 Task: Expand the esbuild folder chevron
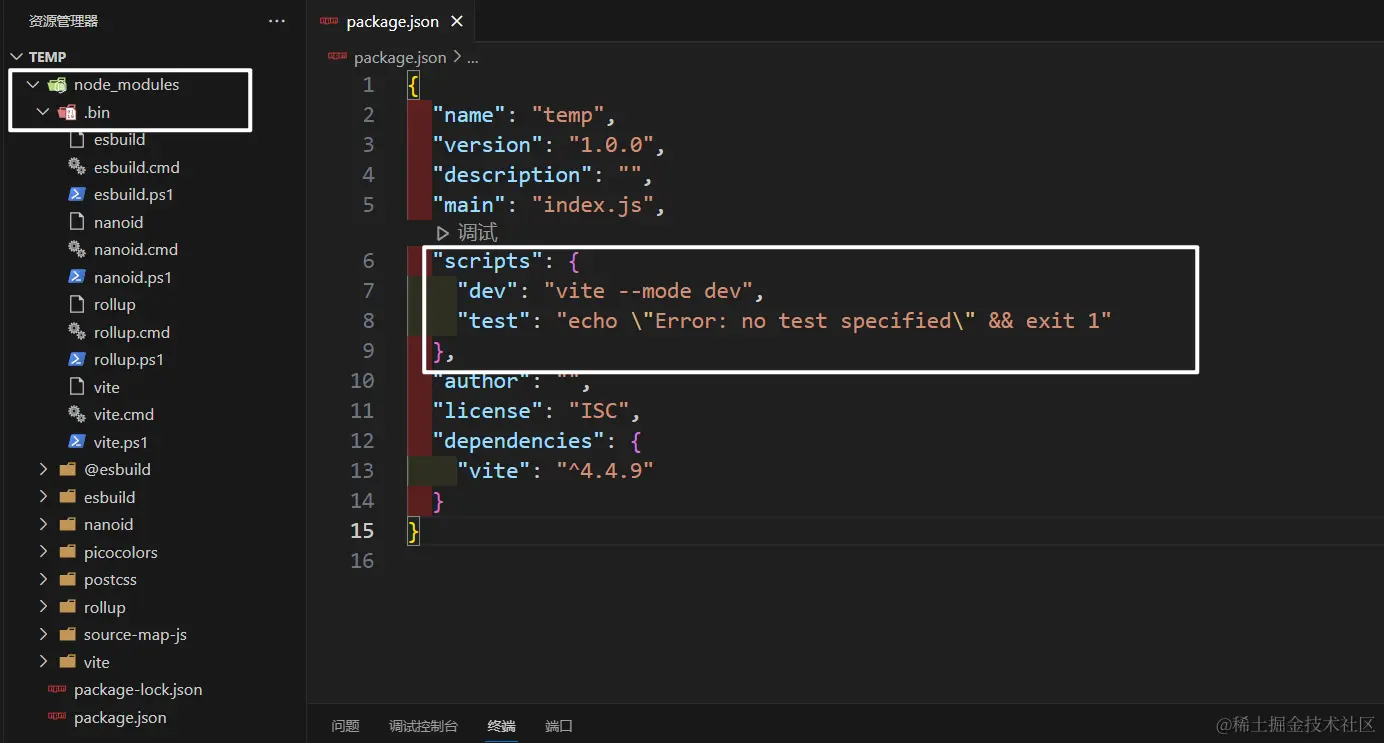(43, 497)
